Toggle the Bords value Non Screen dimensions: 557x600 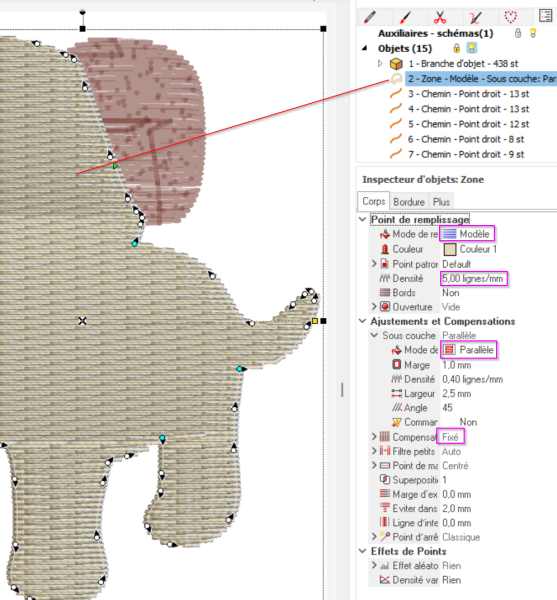(x=451, y=293)
